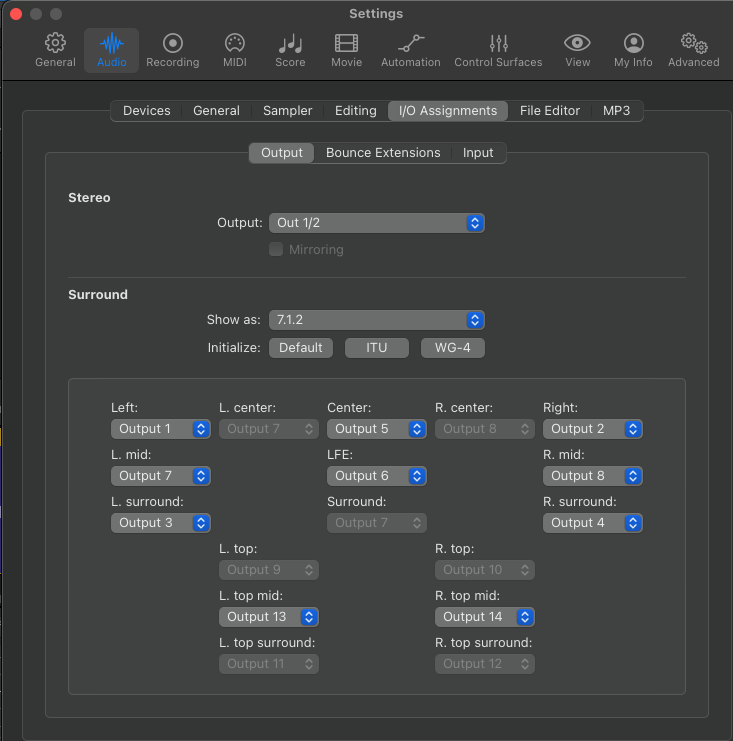Viewport: 733px width, 741px height.
Task: Switch to the File Editor tab
Action: pyautogui.click(x=549, y=111)
